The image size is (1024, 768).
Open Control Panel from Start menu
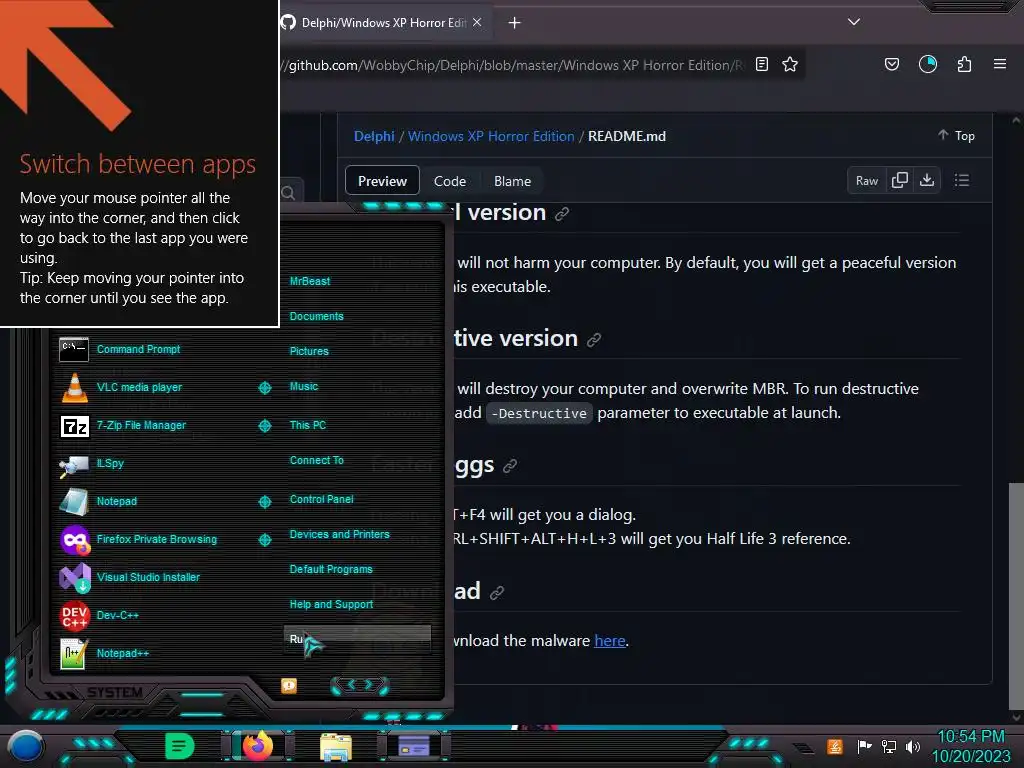pyautogui.click(x=321, y=499)
